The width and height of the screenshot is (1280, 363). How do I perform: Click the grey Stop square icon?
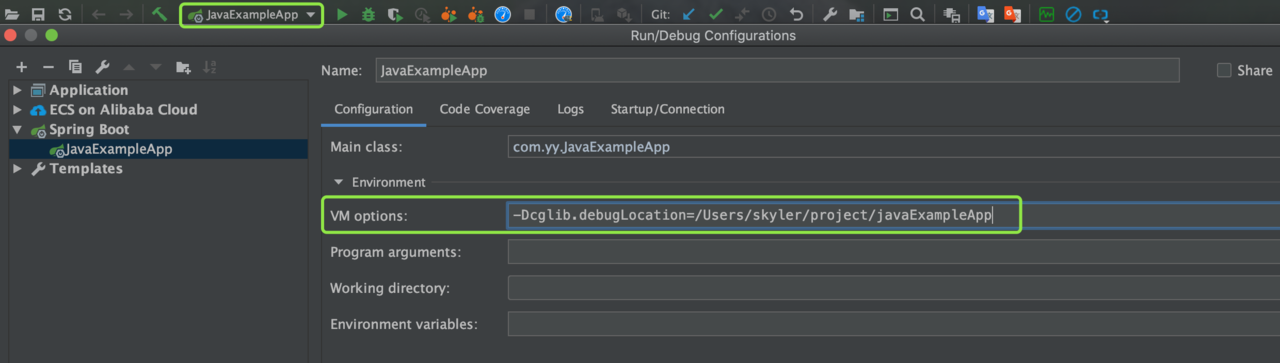point(530,14)
